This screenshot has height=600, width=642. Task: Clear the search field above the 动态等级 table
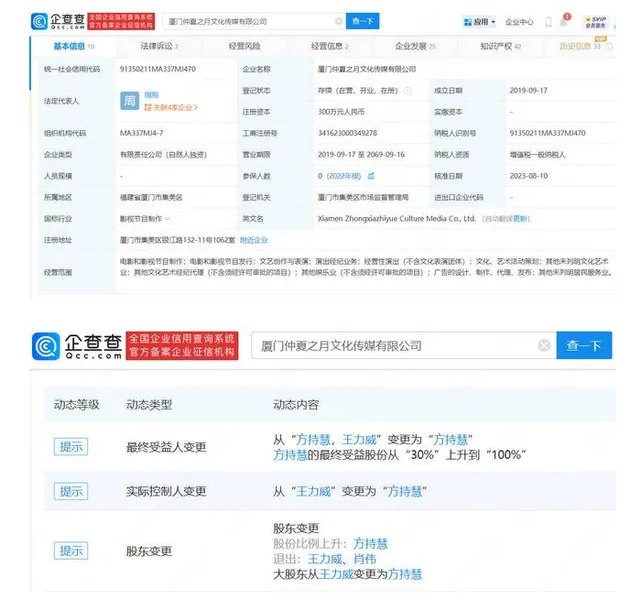pyautogui.click(x=543, y=346)
